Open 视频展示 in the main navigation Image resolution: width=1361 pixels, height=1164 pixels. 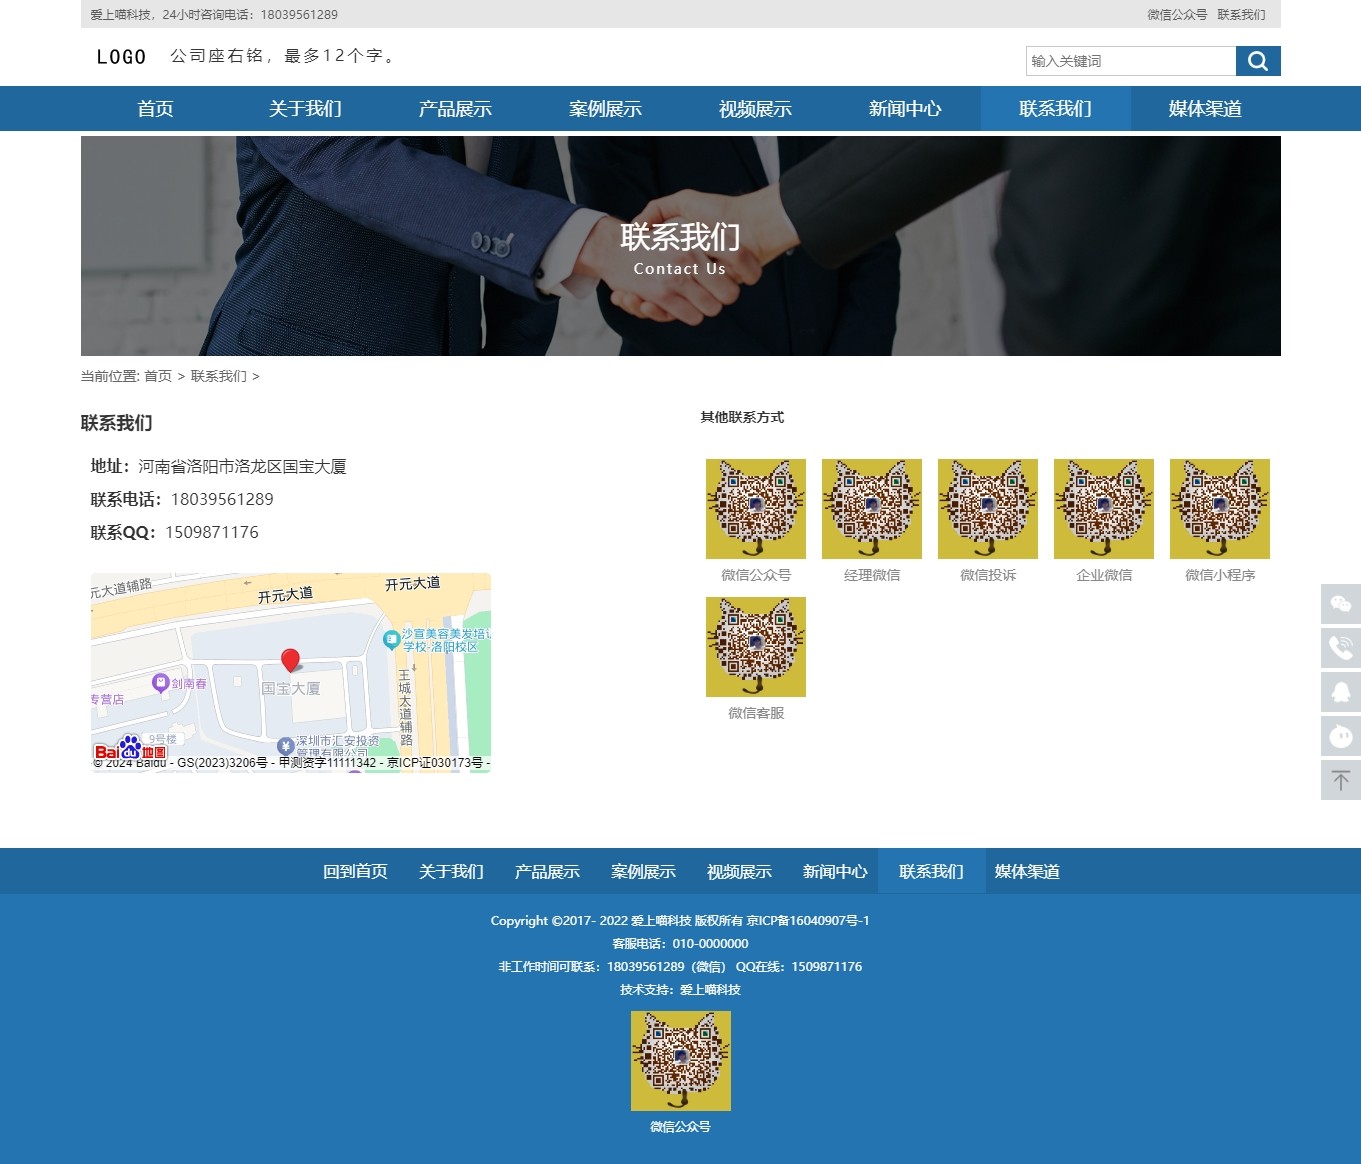pyautogui.click(x=755, y=109)
